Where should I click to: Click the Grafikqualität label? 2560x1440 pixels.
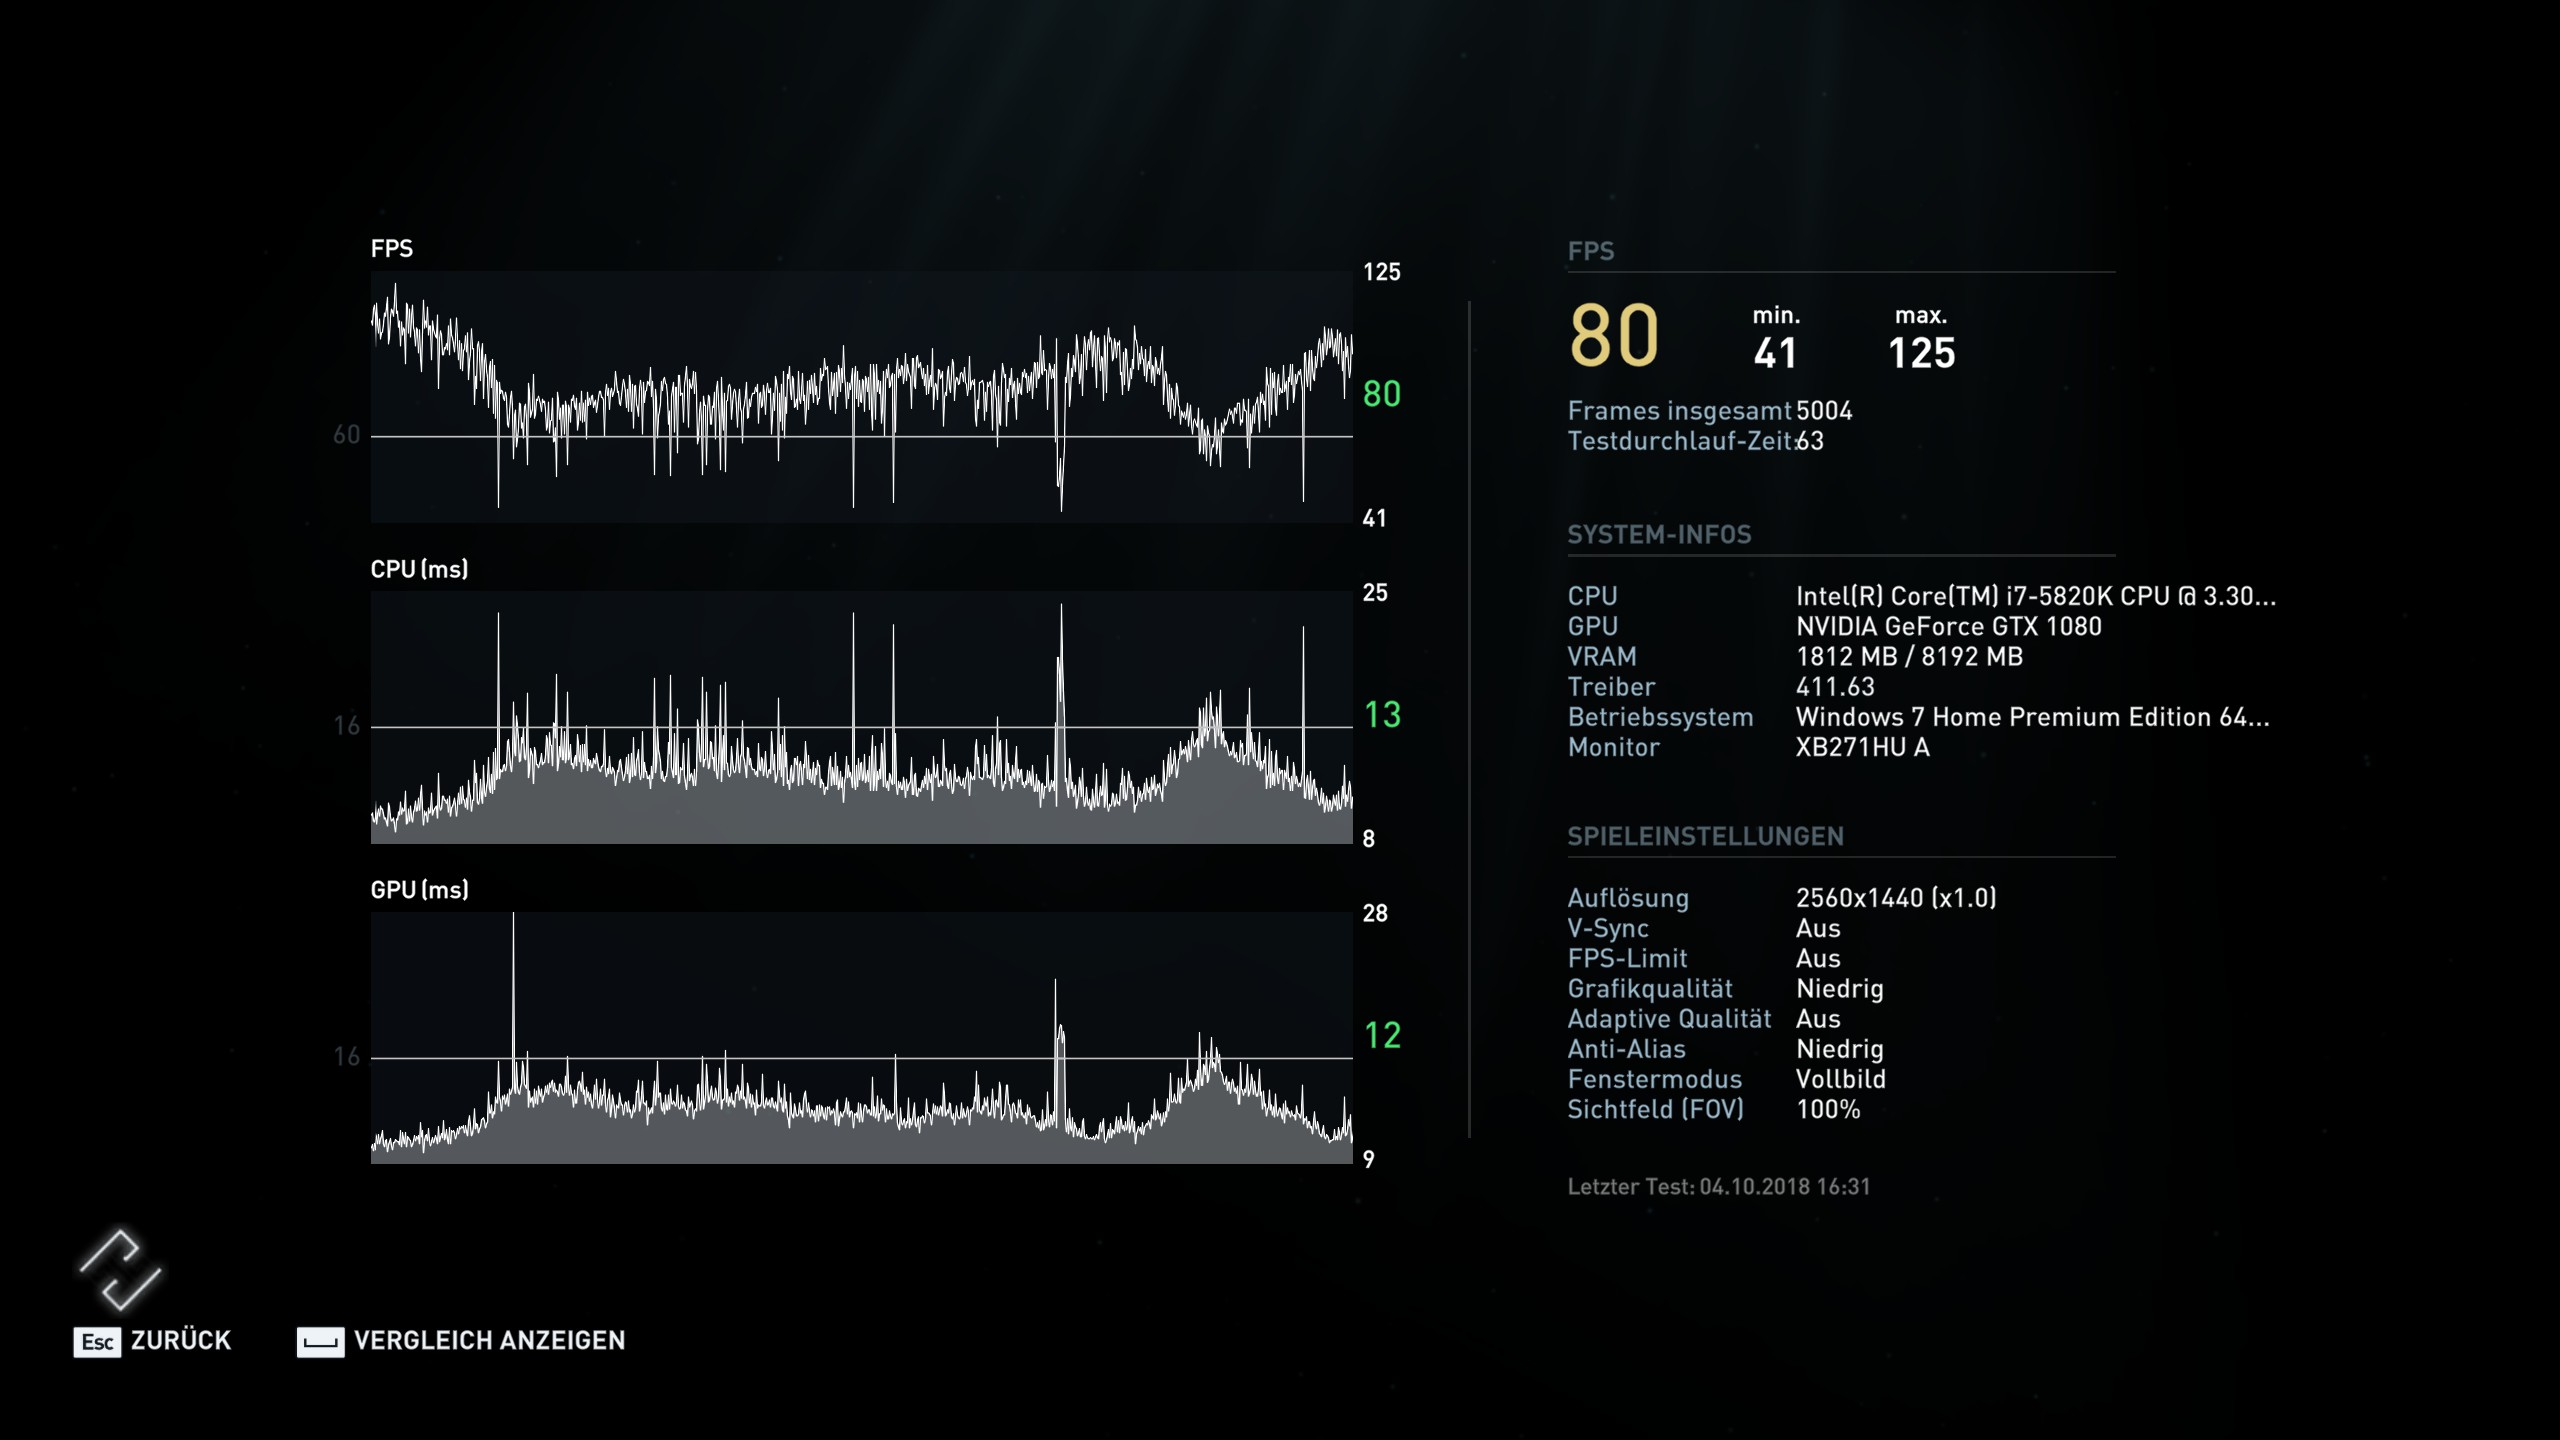click(1650, 989)
